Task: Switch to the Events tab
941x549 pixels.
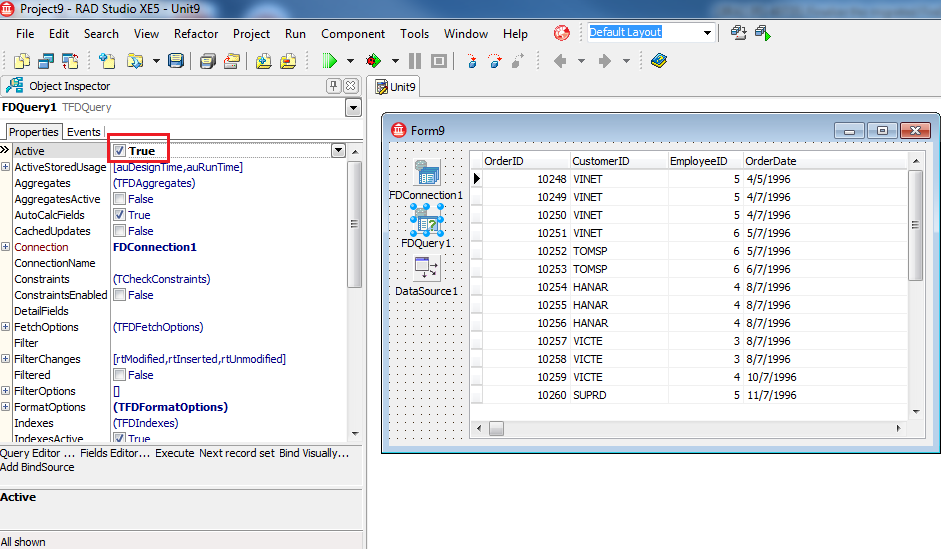Action: pos(83,132)
